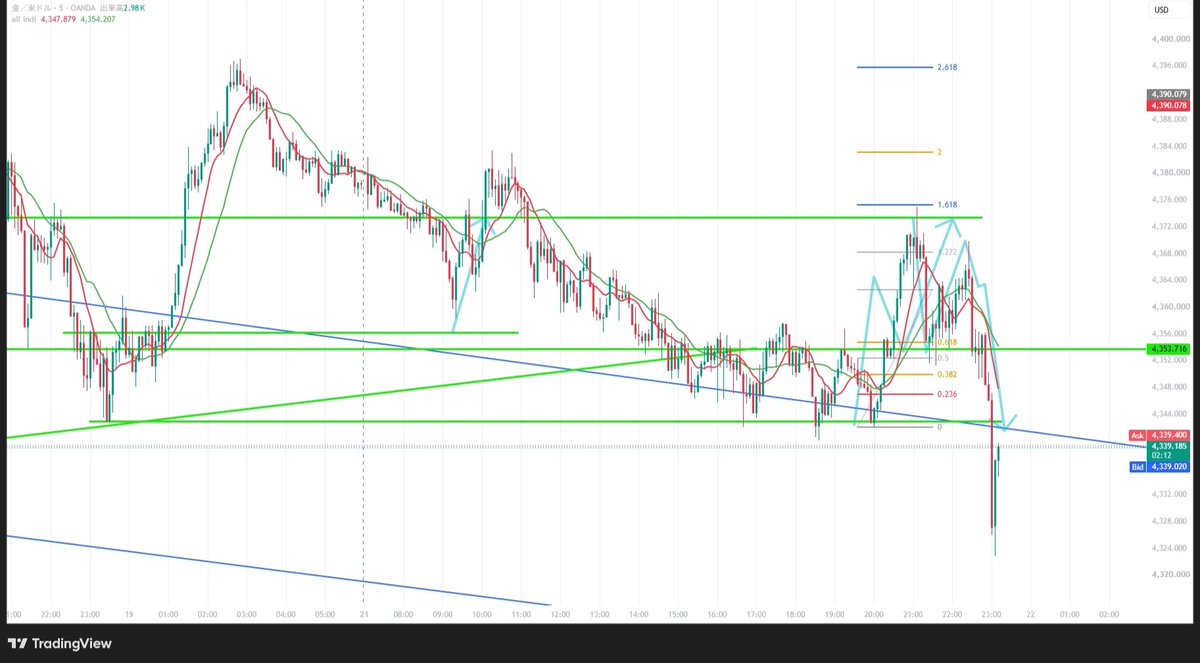Click the 4,384.000 price scale label
The image size is (1200, 663).
[1167, 145]
